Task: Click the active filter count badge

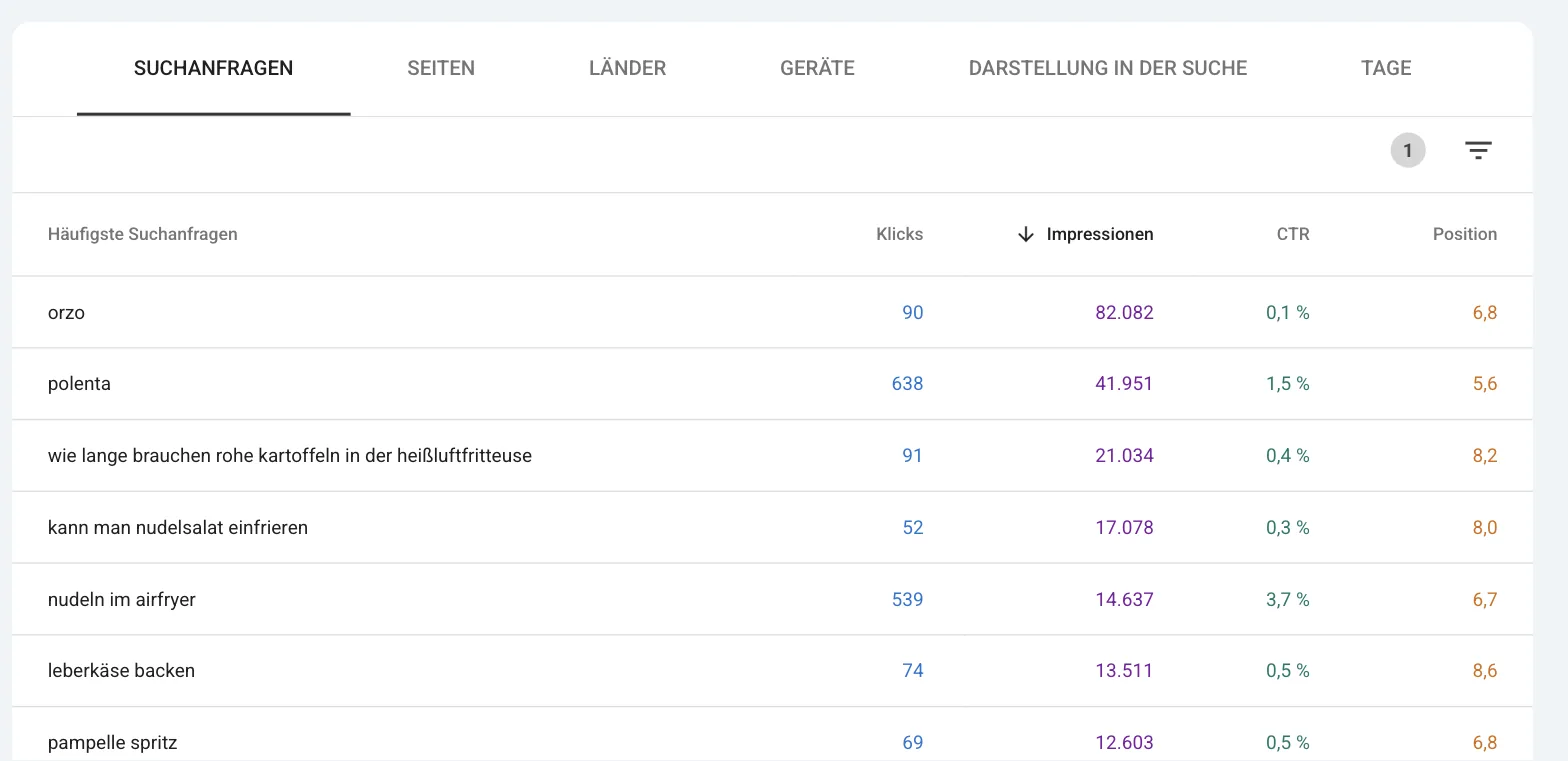Action: [x=1408, y=151]
